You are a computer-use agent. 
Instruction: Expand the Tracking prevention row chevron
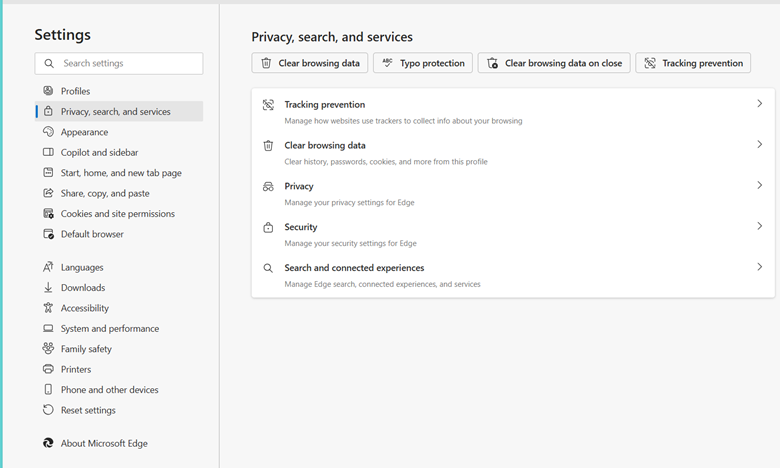point(759,104)
